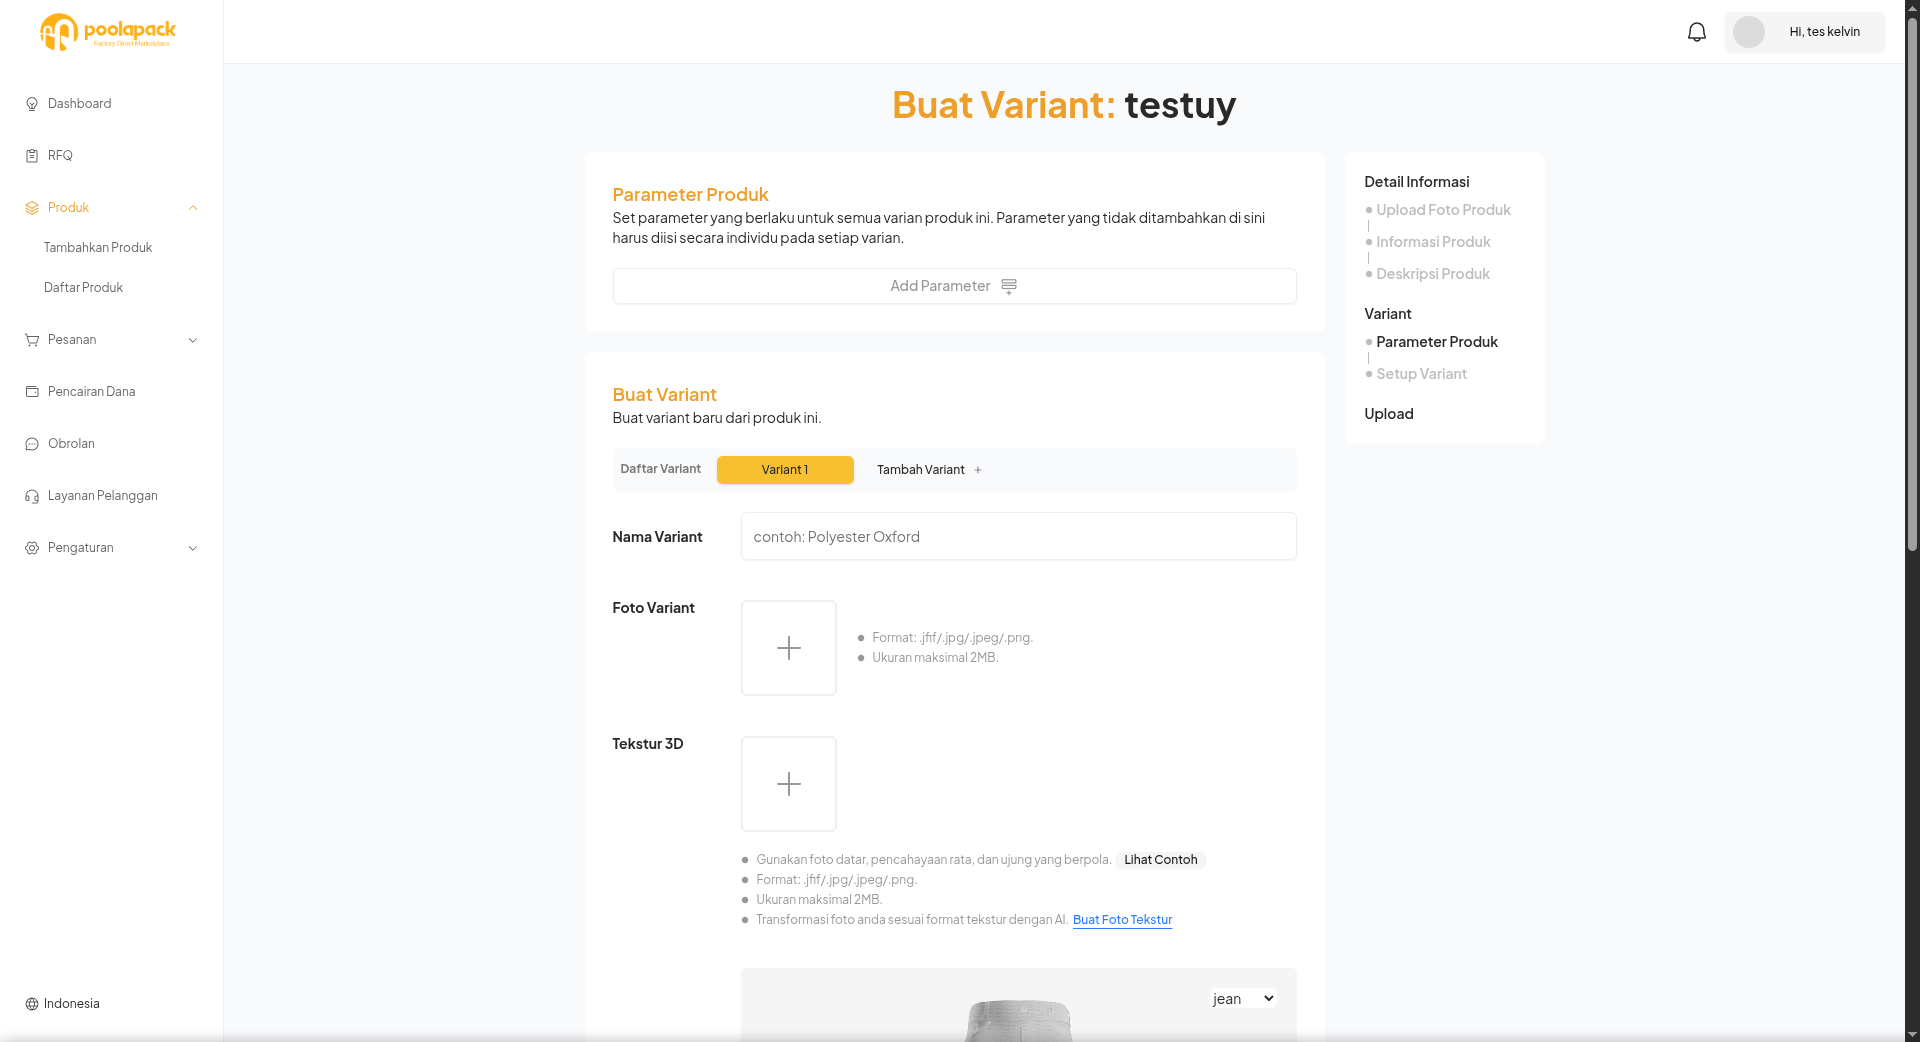Jump to Deskripsi Produk step
This screenshot has height=1042, width=1920.
[1433, 274]
